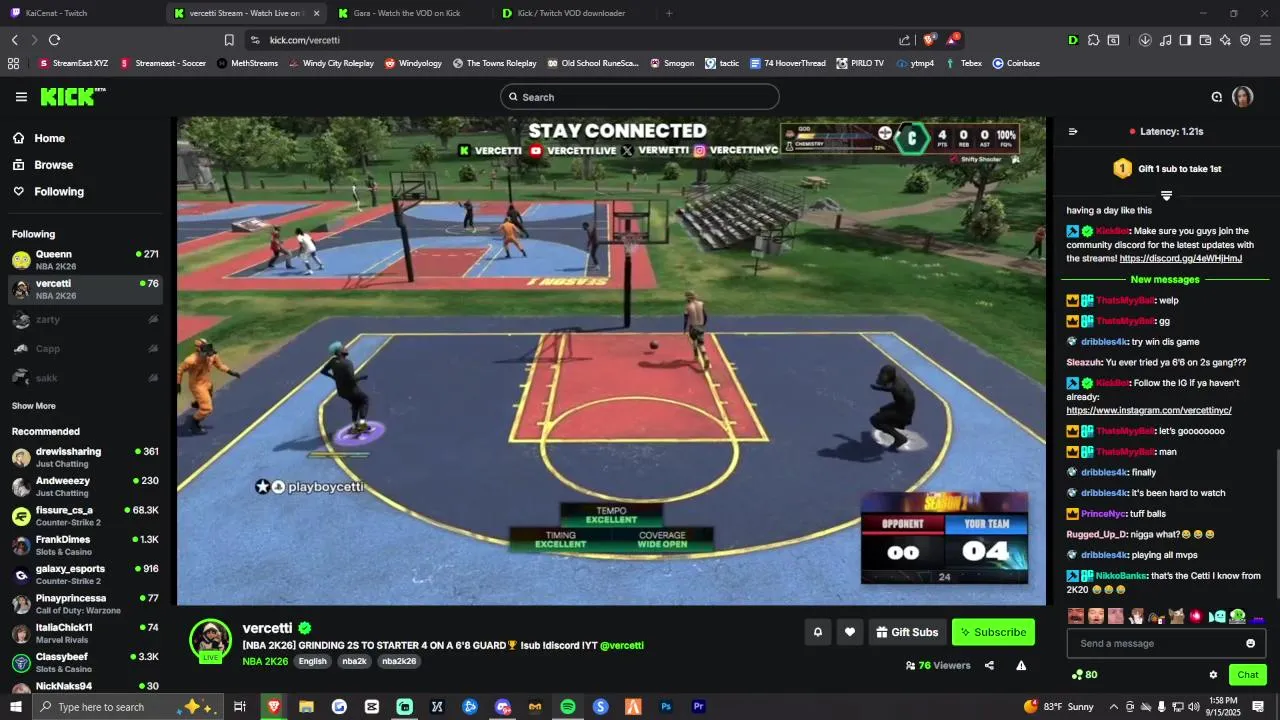
Task: Open the Brave VPN shield icon
Action: tap(1245, 40)
